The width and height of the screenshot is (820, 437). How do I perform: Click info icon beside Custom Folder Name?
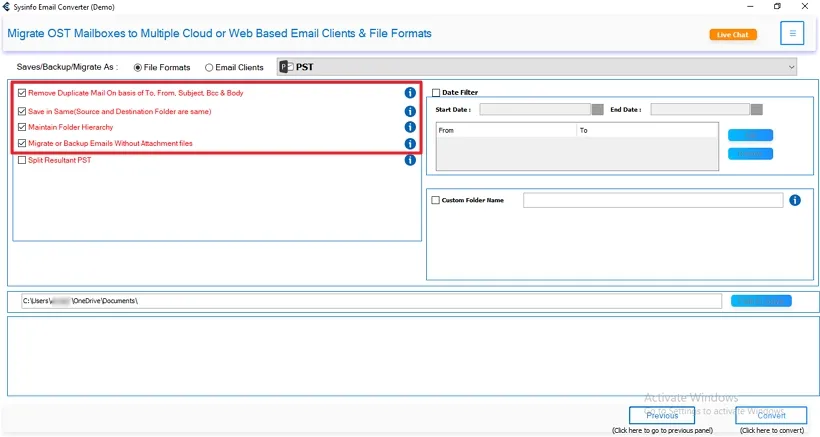coord(795,200)
